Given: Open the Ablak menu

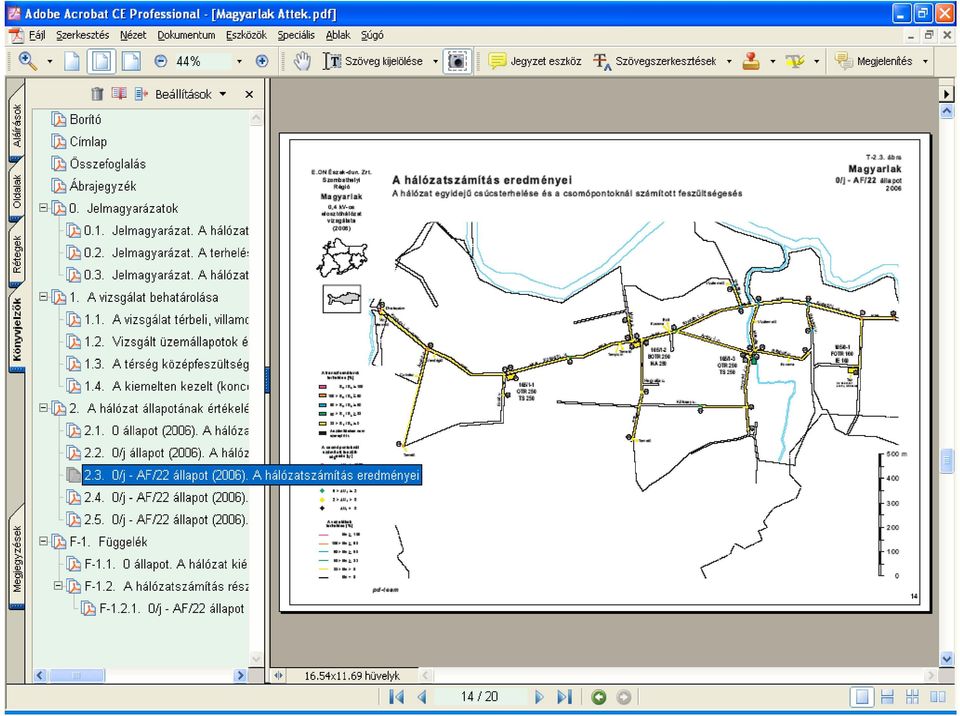Looking at the screenshot, I should 338,35.
